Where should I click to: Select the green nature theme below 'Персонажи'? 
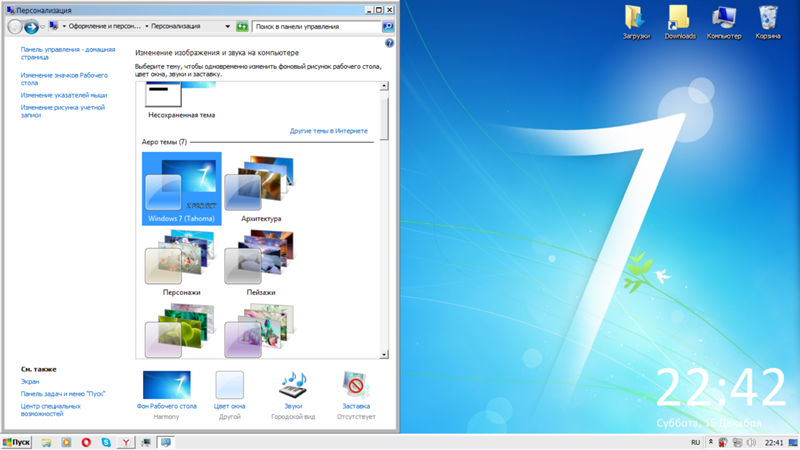coord(182,330)
